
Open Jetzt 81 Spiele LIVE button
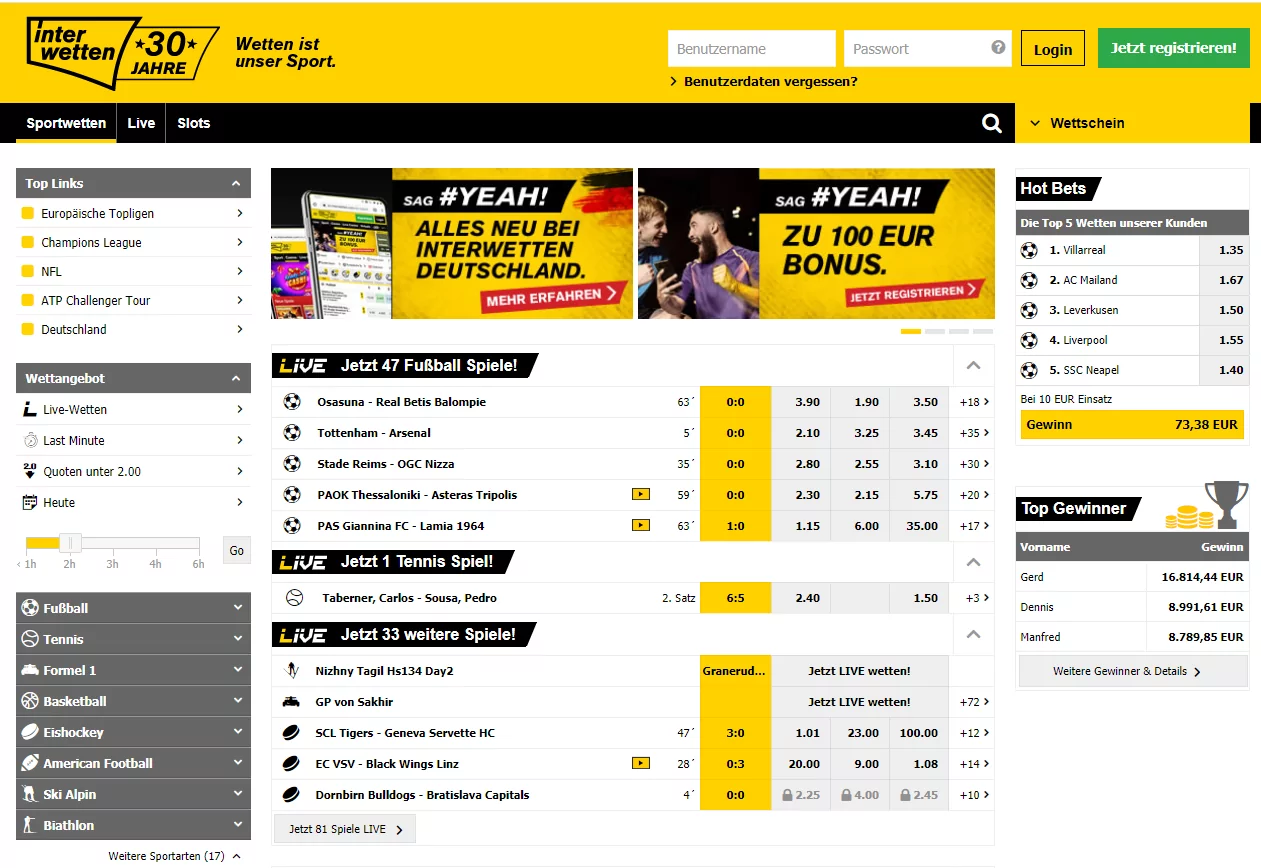point(345,829)
